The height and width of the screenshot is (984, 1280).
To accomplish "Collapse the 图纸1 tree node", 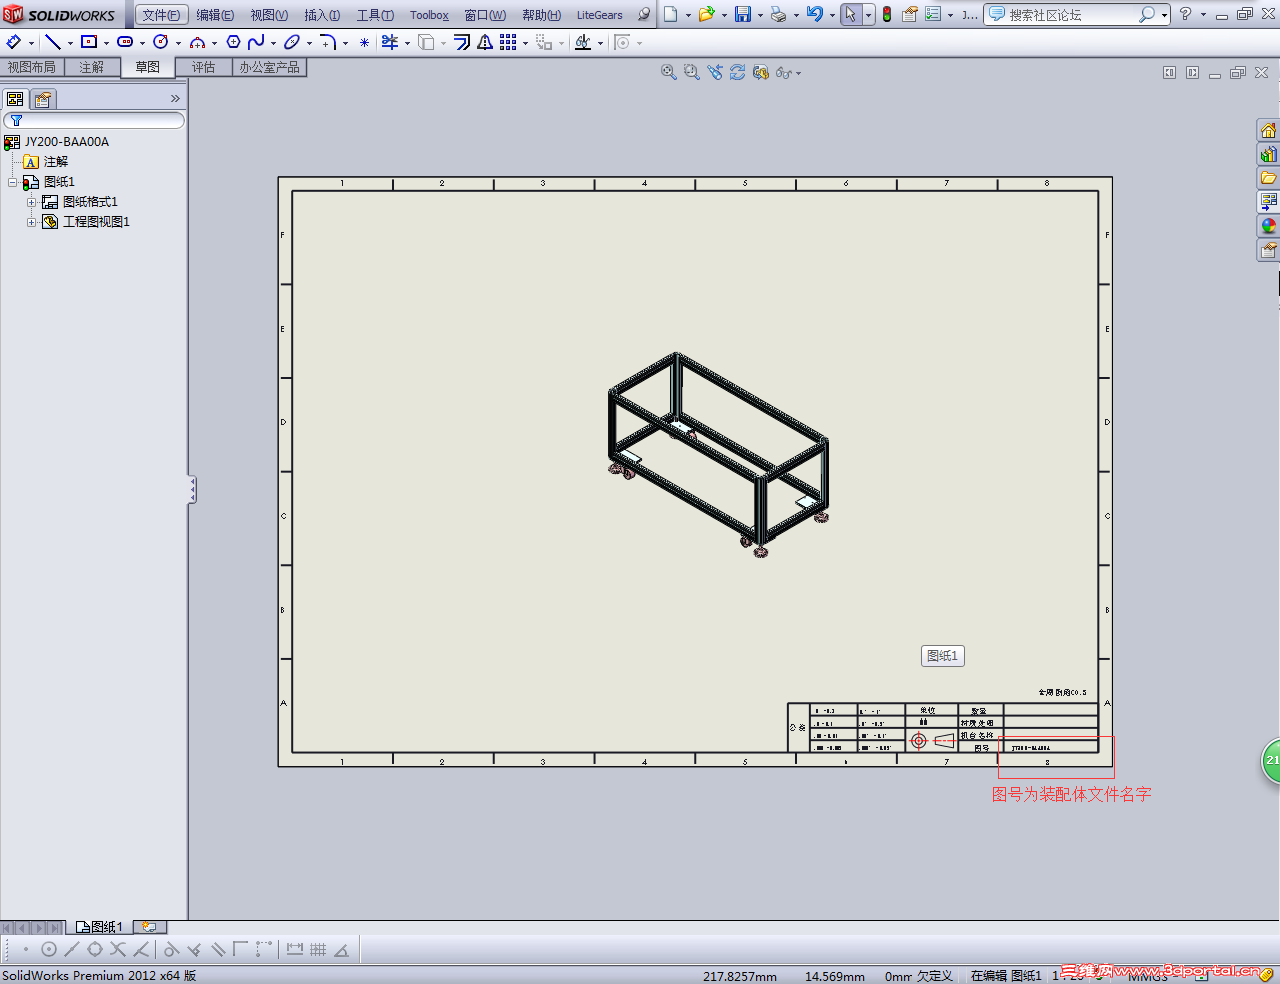I will 13,182.
